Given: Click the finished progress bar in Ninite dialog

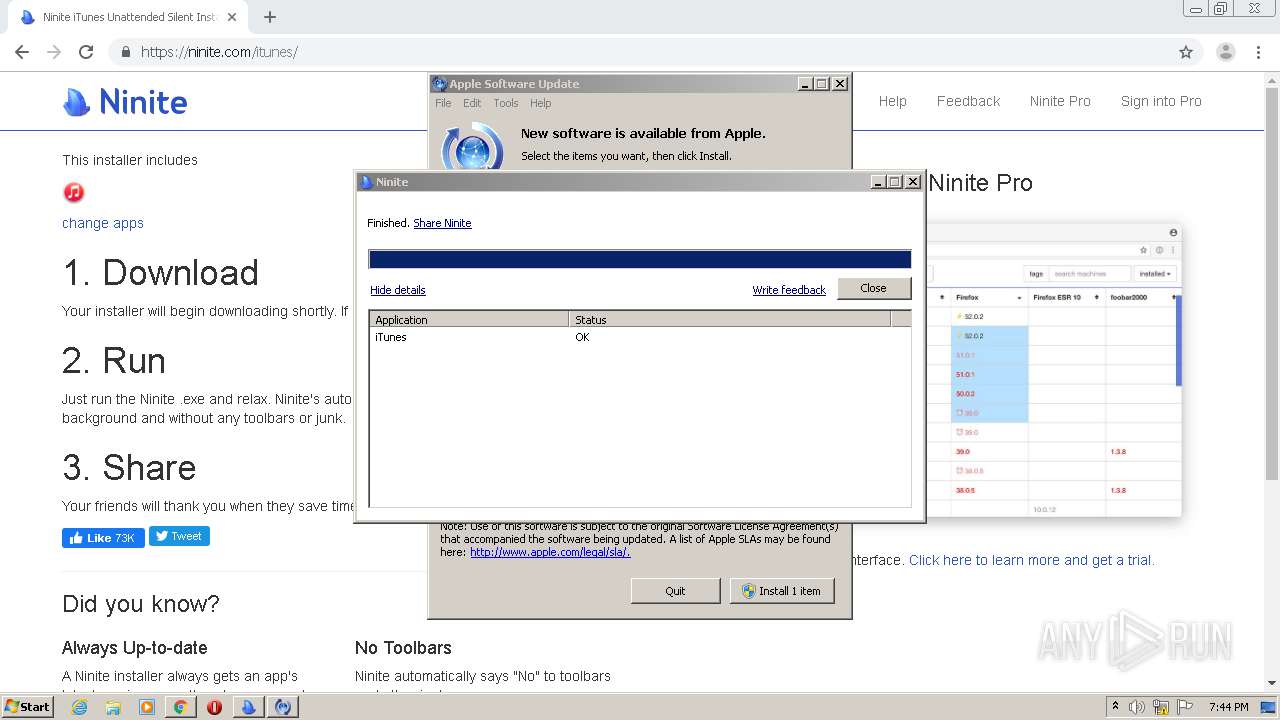Looking at the screenshot, I should [640, 260].
